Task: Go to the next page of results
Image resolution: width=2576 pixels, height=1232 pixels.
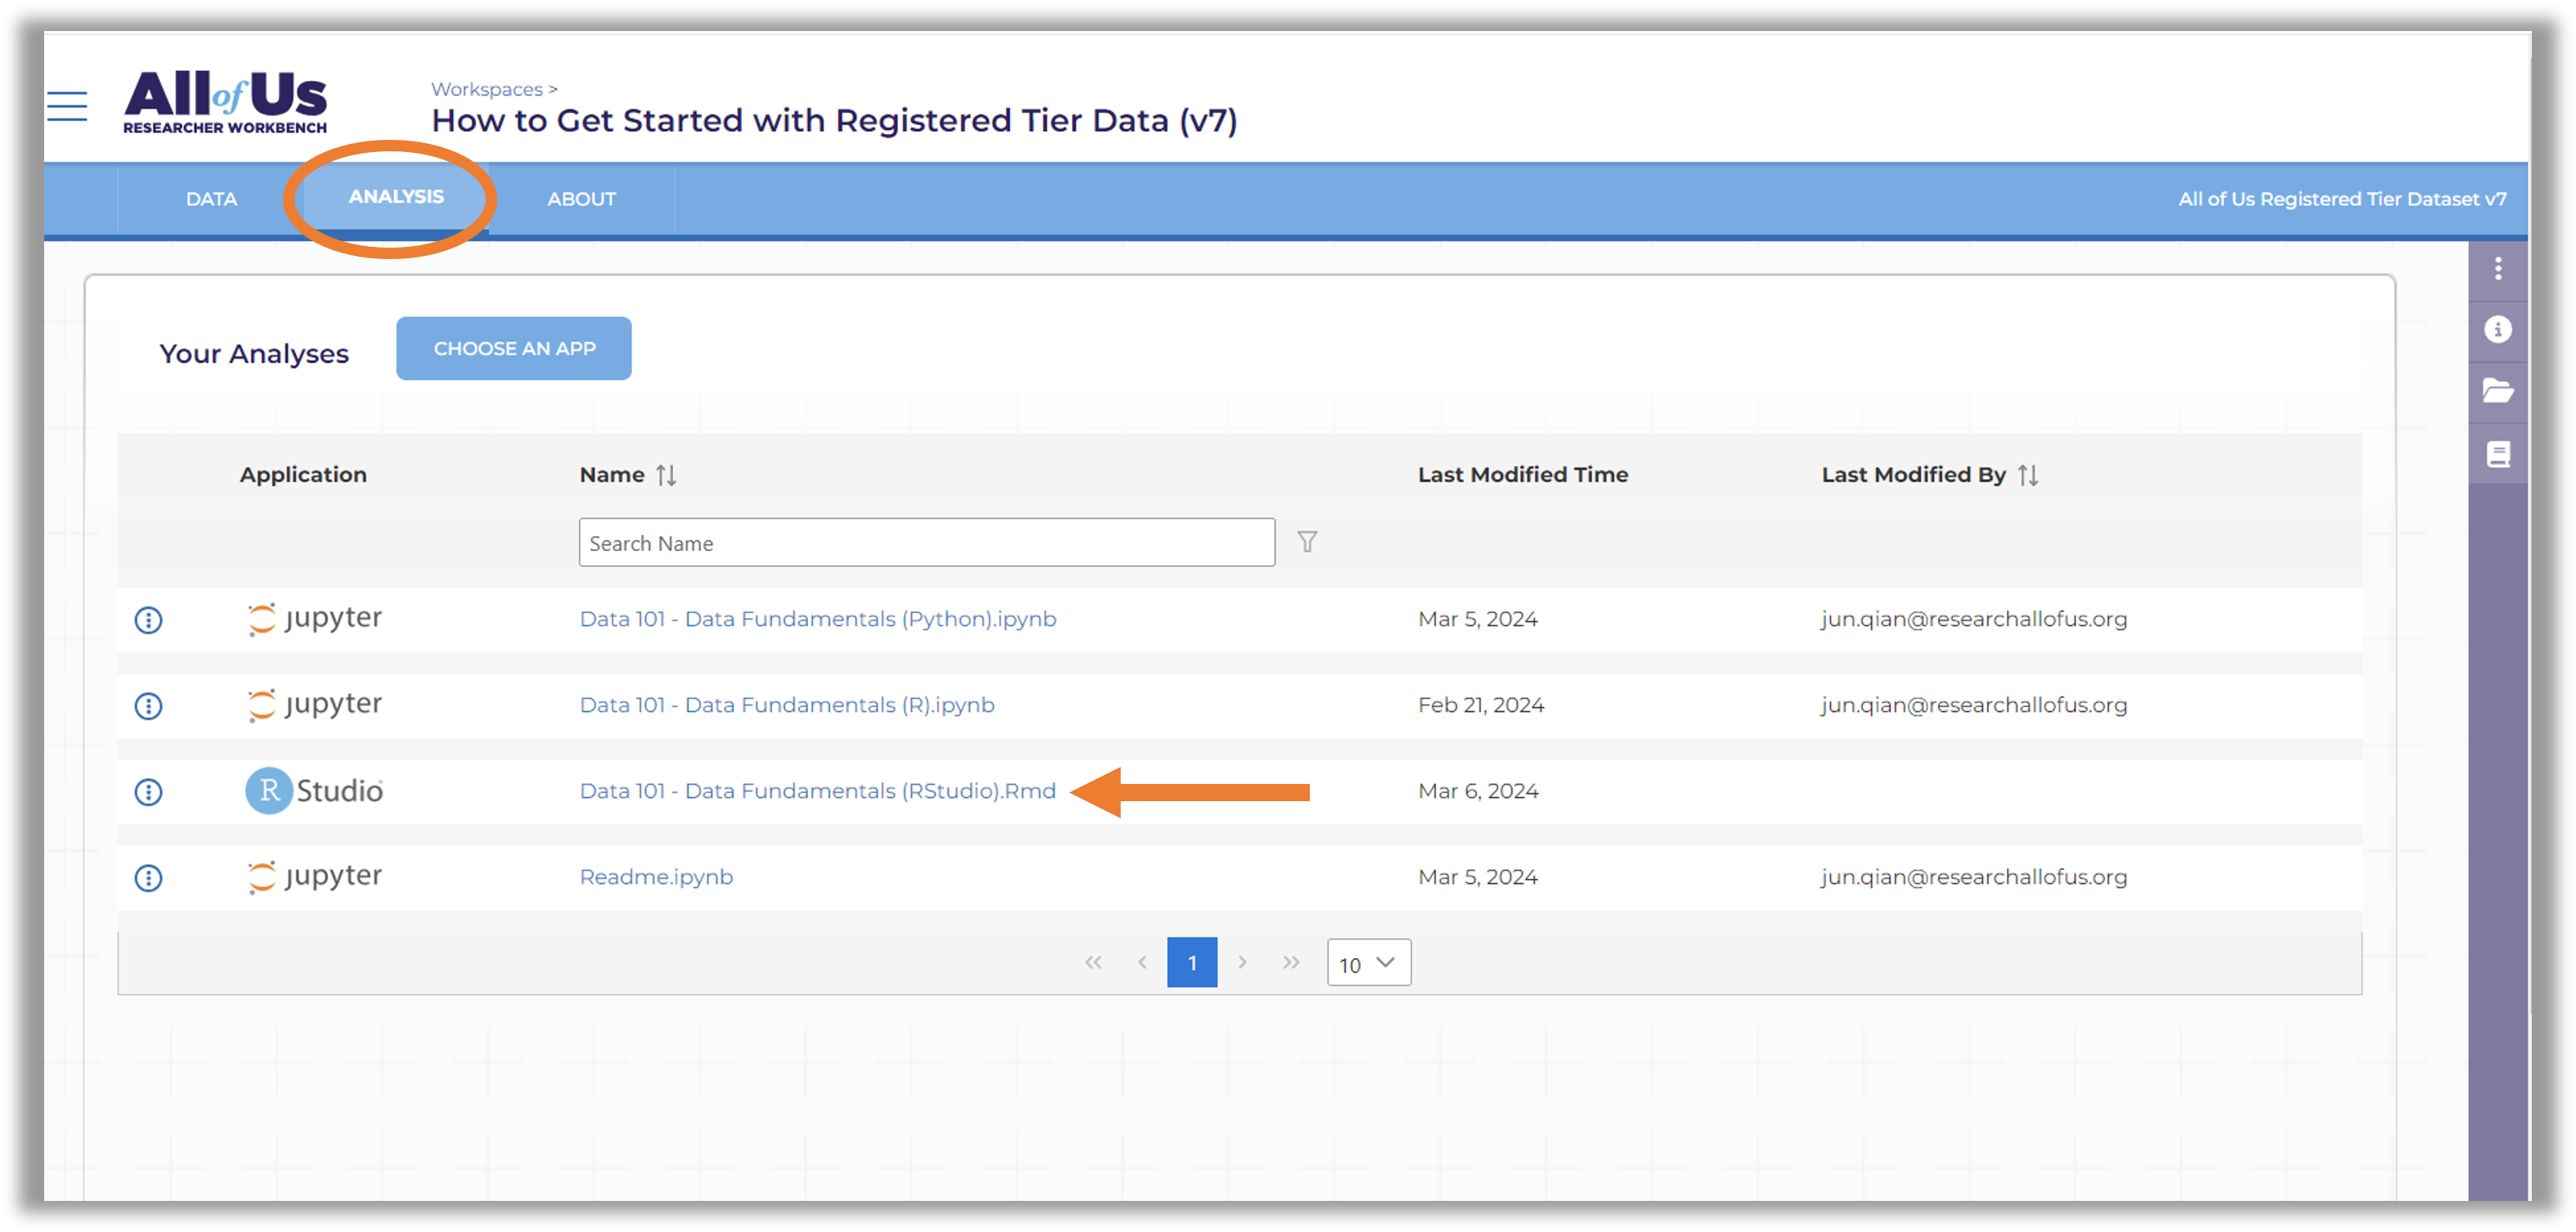Action: (1242, 962)
